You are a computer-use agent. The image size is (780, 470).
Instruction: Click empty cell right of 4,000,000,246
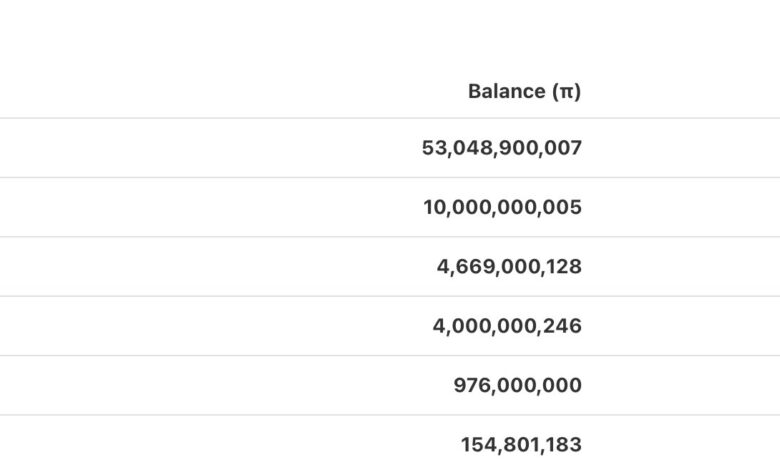(x=686, y=326)
